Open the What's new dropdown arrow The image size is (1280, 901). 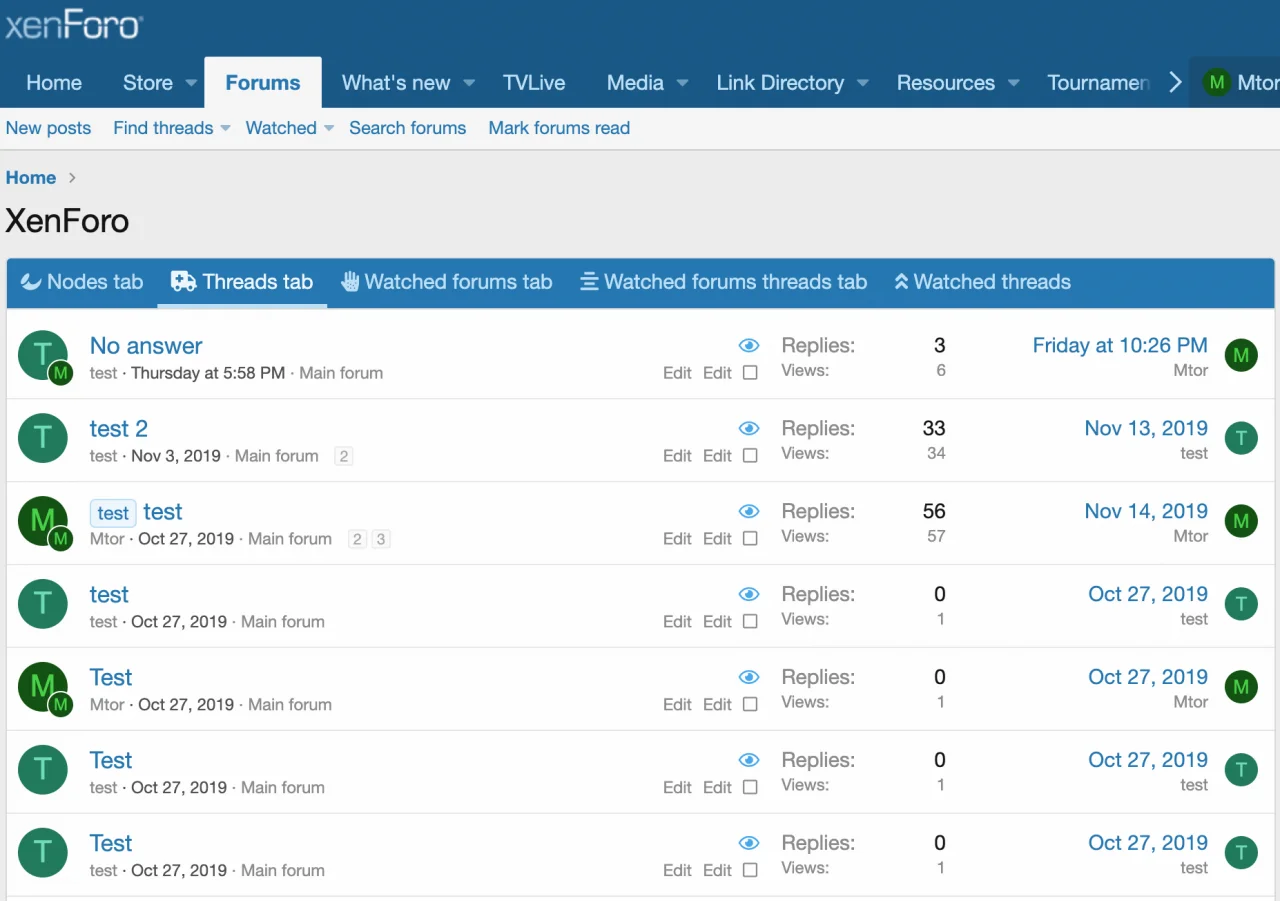[469, 83]
